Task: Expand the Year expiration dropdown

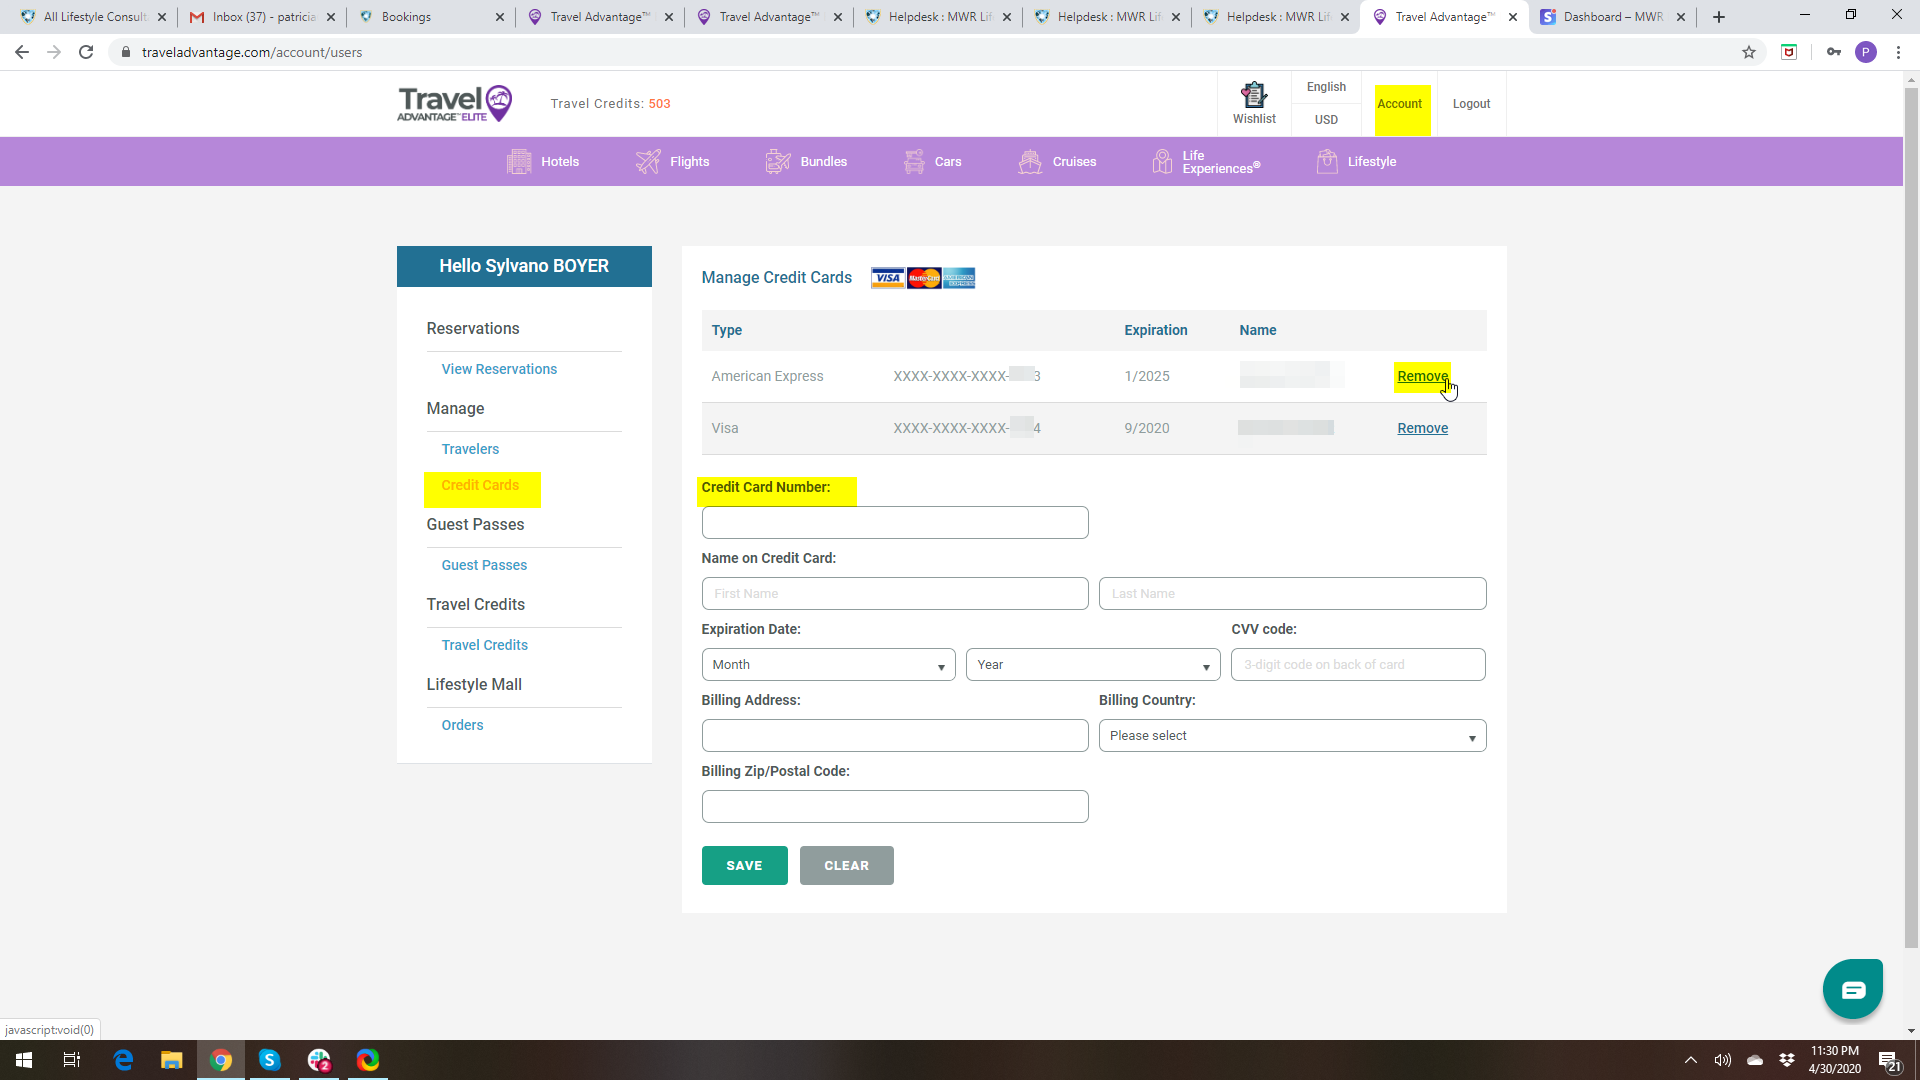Action: point(1092,665)
